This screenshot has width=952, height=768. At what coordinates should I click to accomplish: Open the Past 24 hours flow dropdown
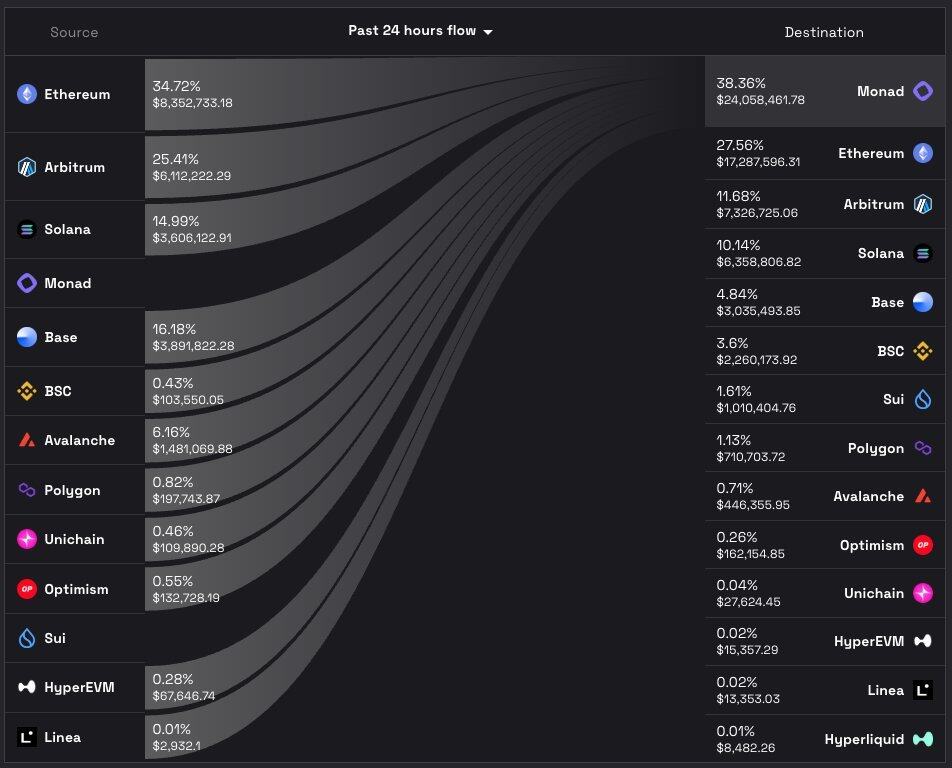click(x=420, y=31)
